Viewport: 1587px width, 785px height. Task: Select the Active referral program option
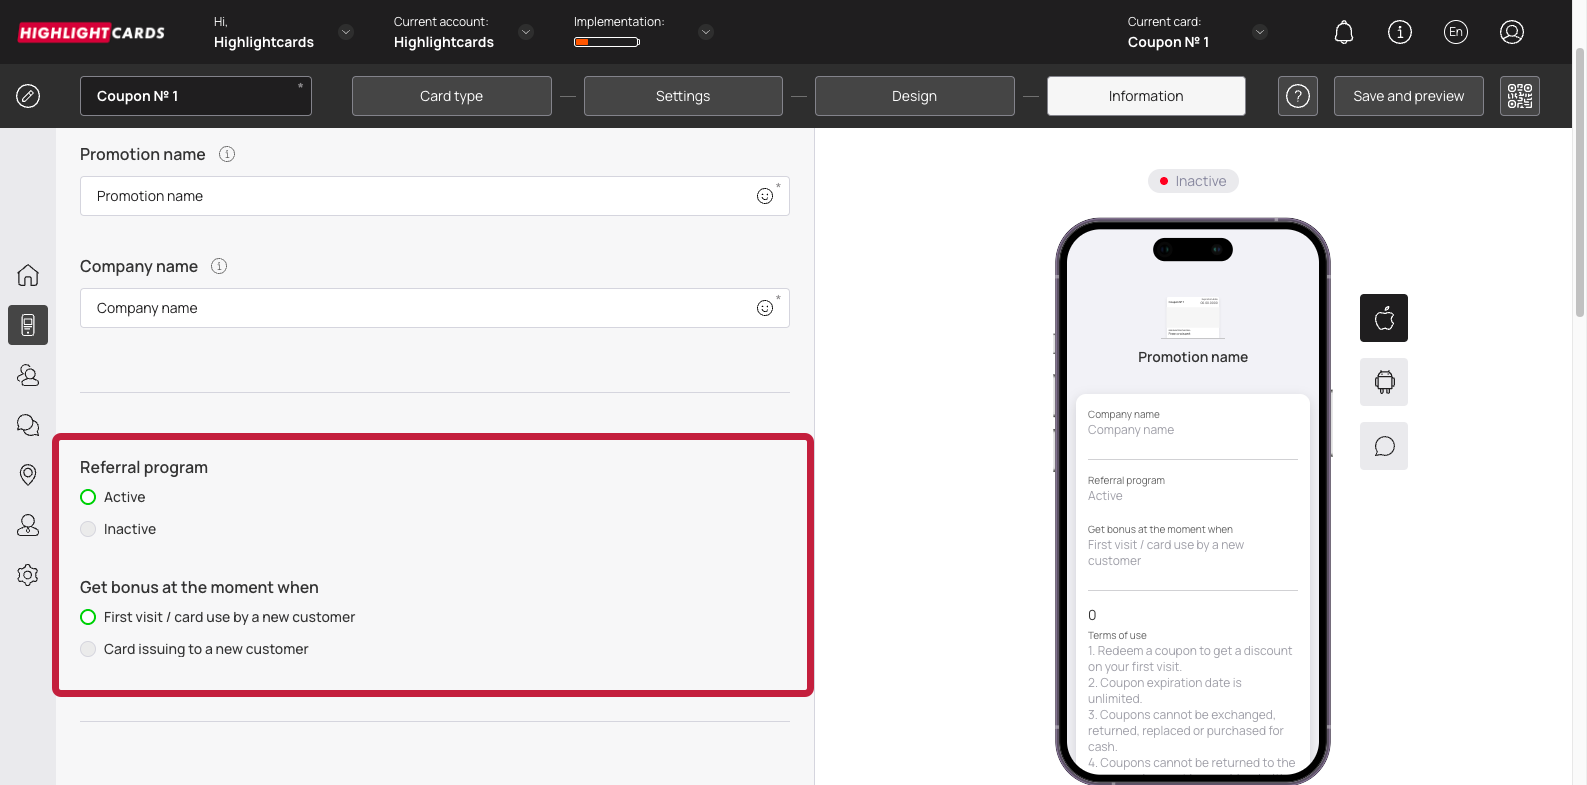click(89, 497)
